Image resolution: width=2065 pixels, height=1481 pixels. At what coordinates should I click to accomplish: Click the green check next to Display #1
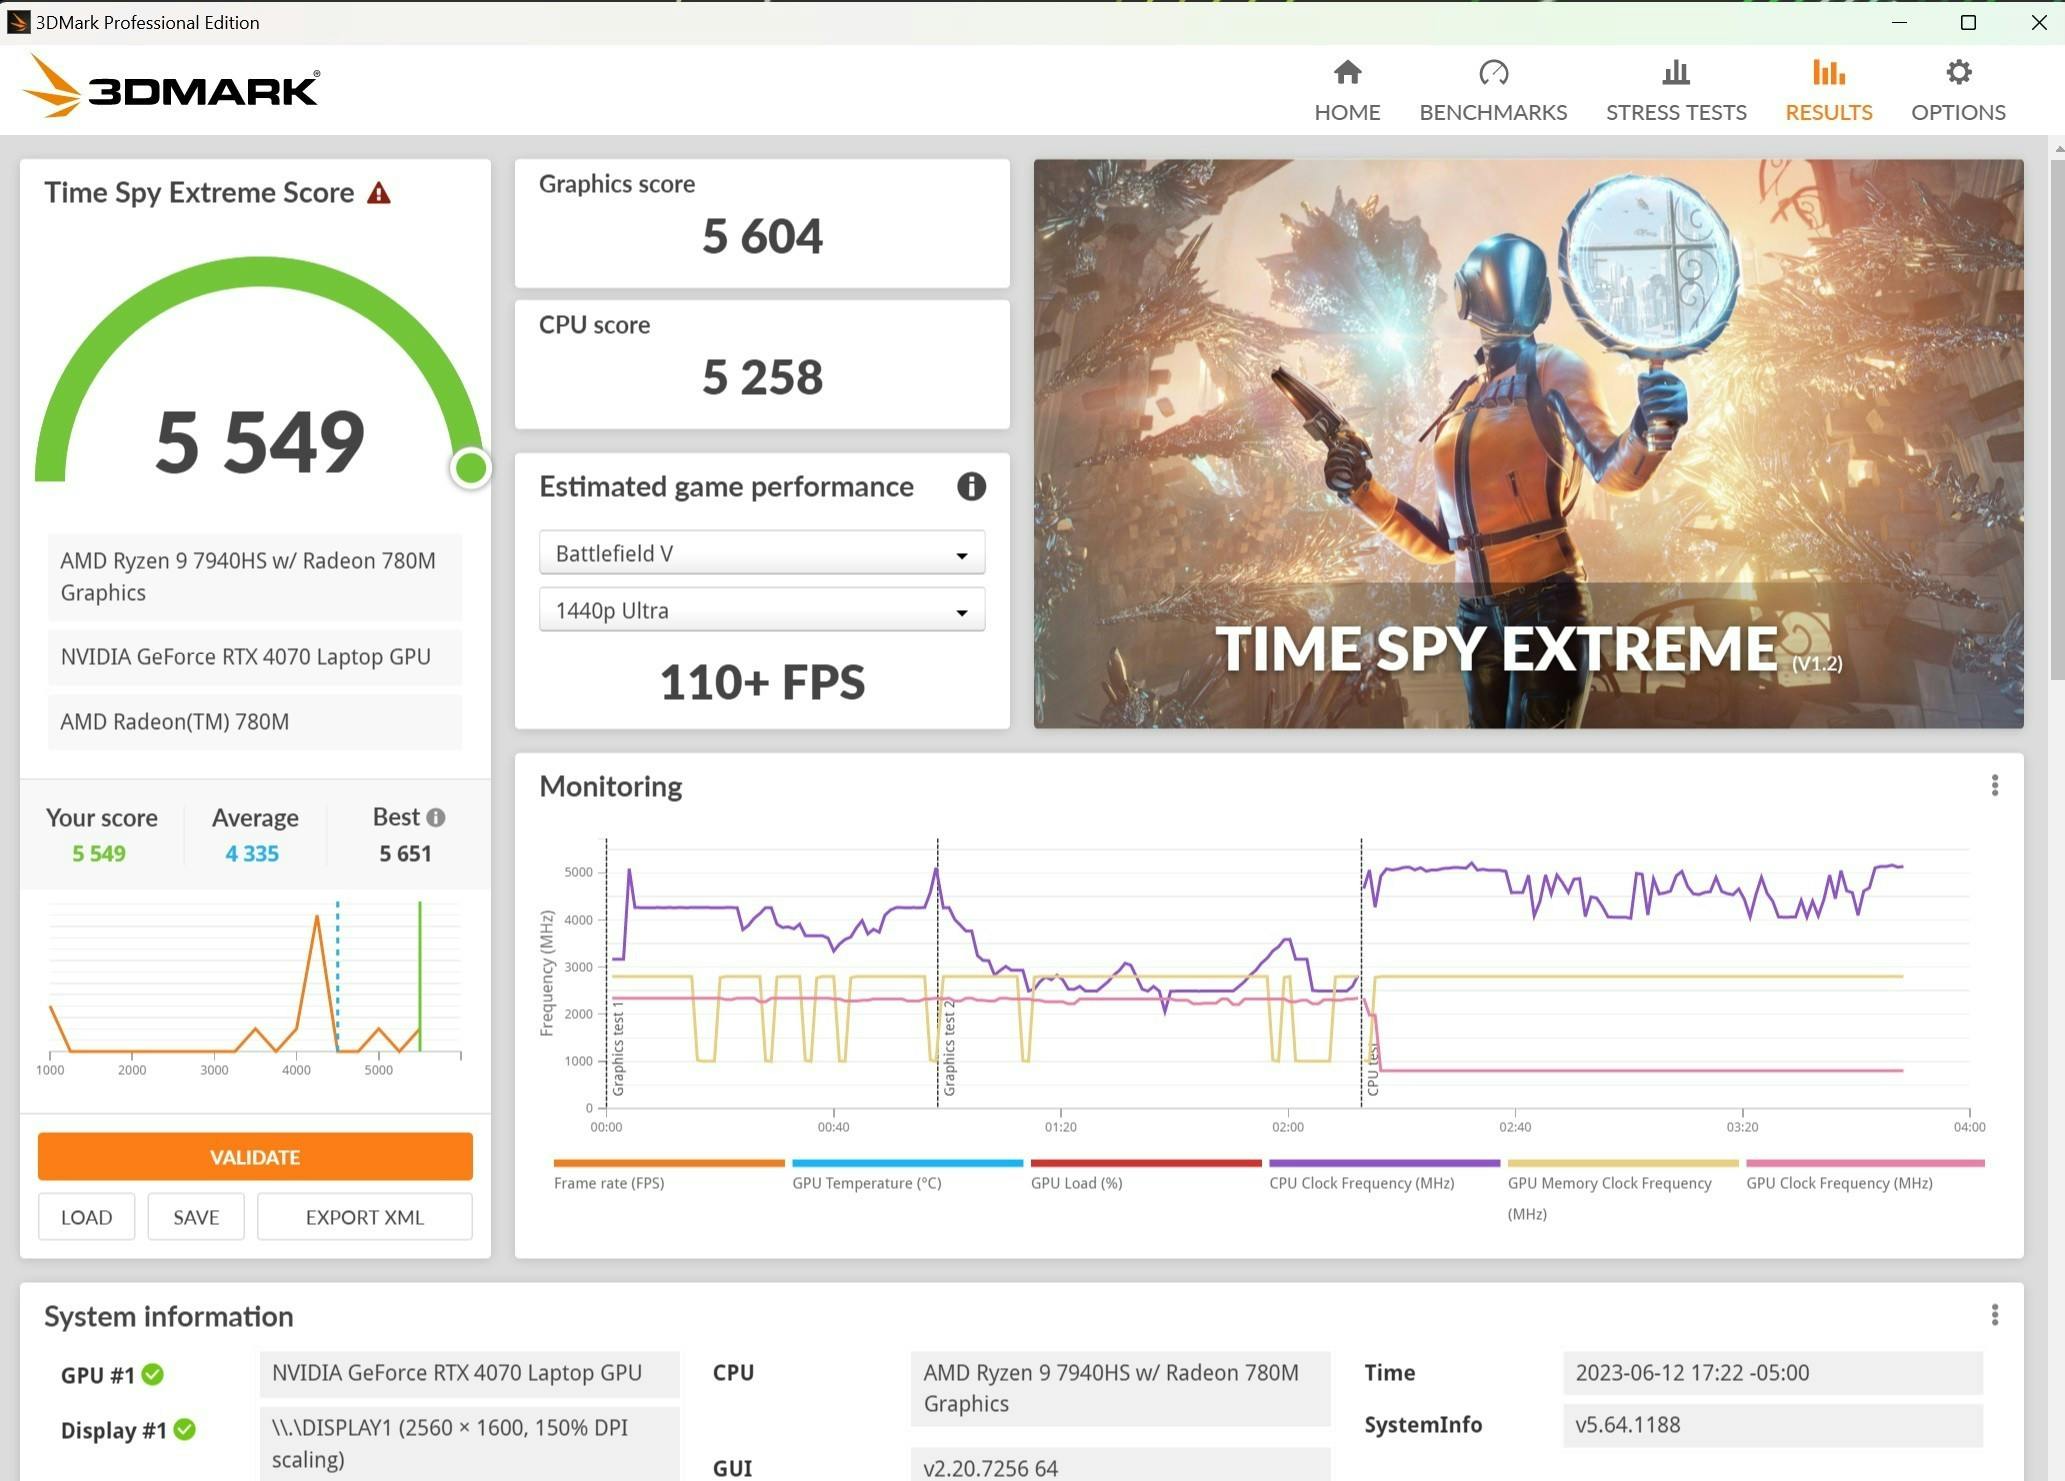point(185,1430)
